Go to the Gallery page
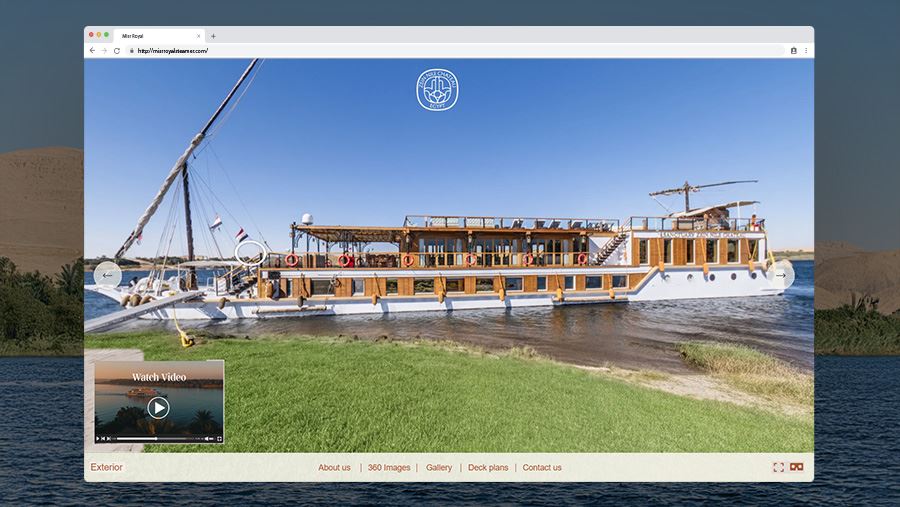 [439, 467]
